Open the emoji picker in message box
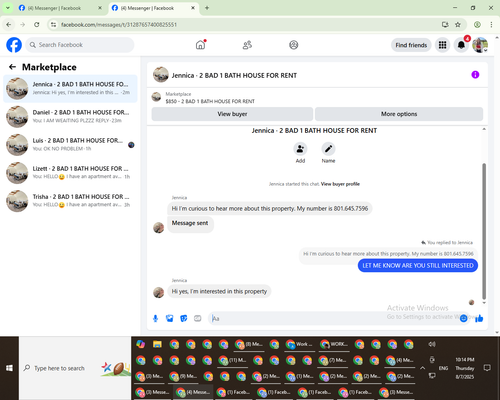This screenshot has height=400, width=500. point(463,318)
